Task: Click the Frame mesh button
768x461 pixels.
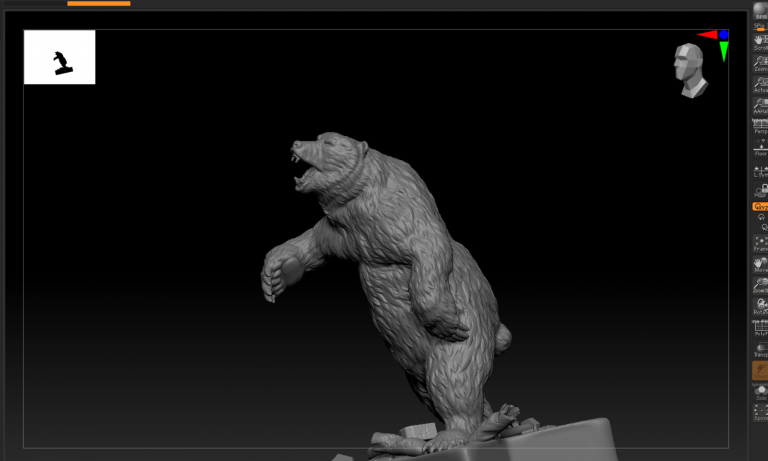Action: [x=761, y=243]
